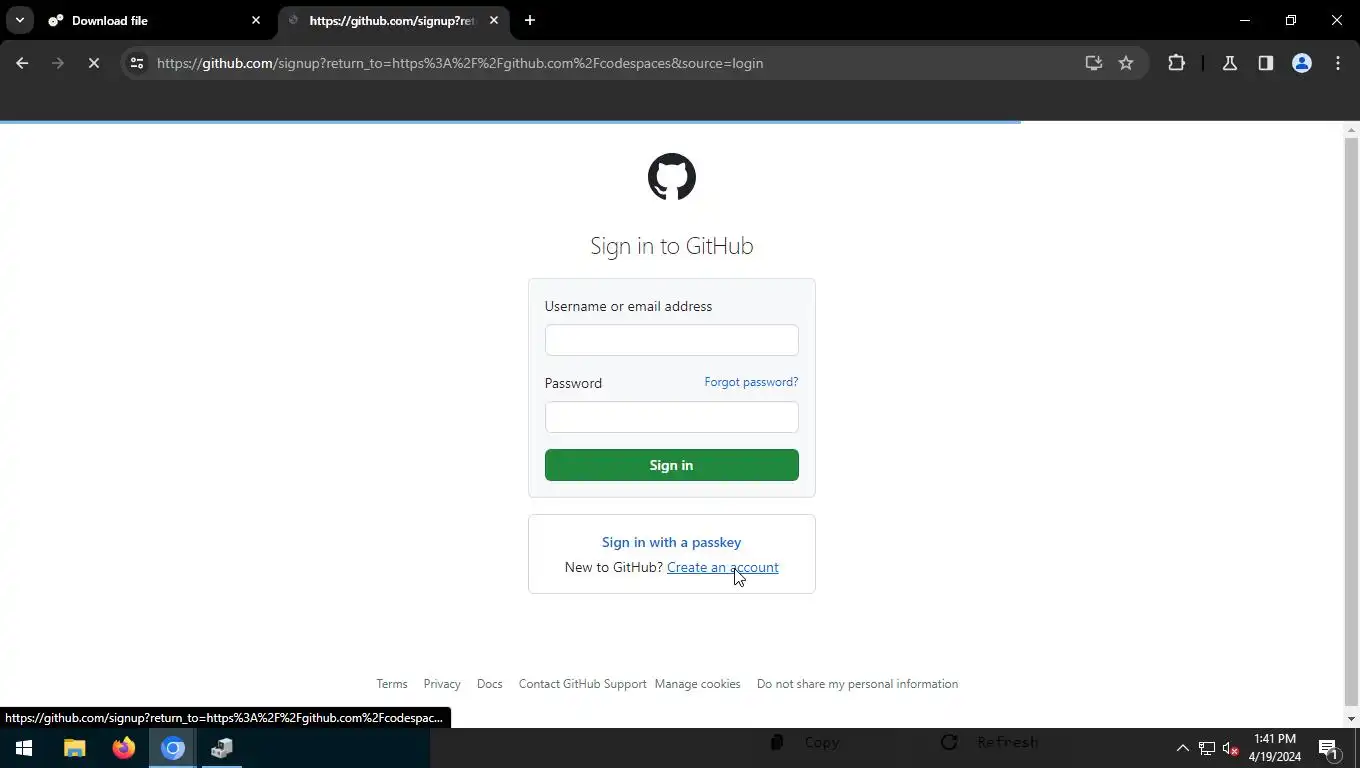Open Chrome's three-dot menu

1338,63
